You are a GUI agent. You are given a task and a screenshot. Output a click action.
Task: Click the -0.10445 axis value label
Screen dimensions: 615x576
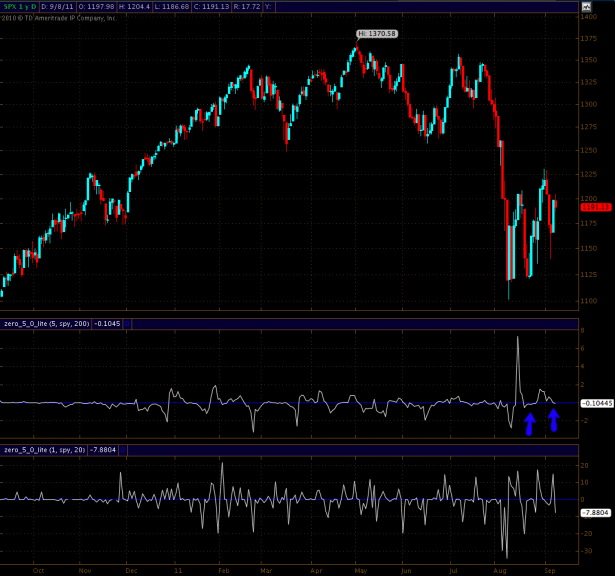point(597,403)
